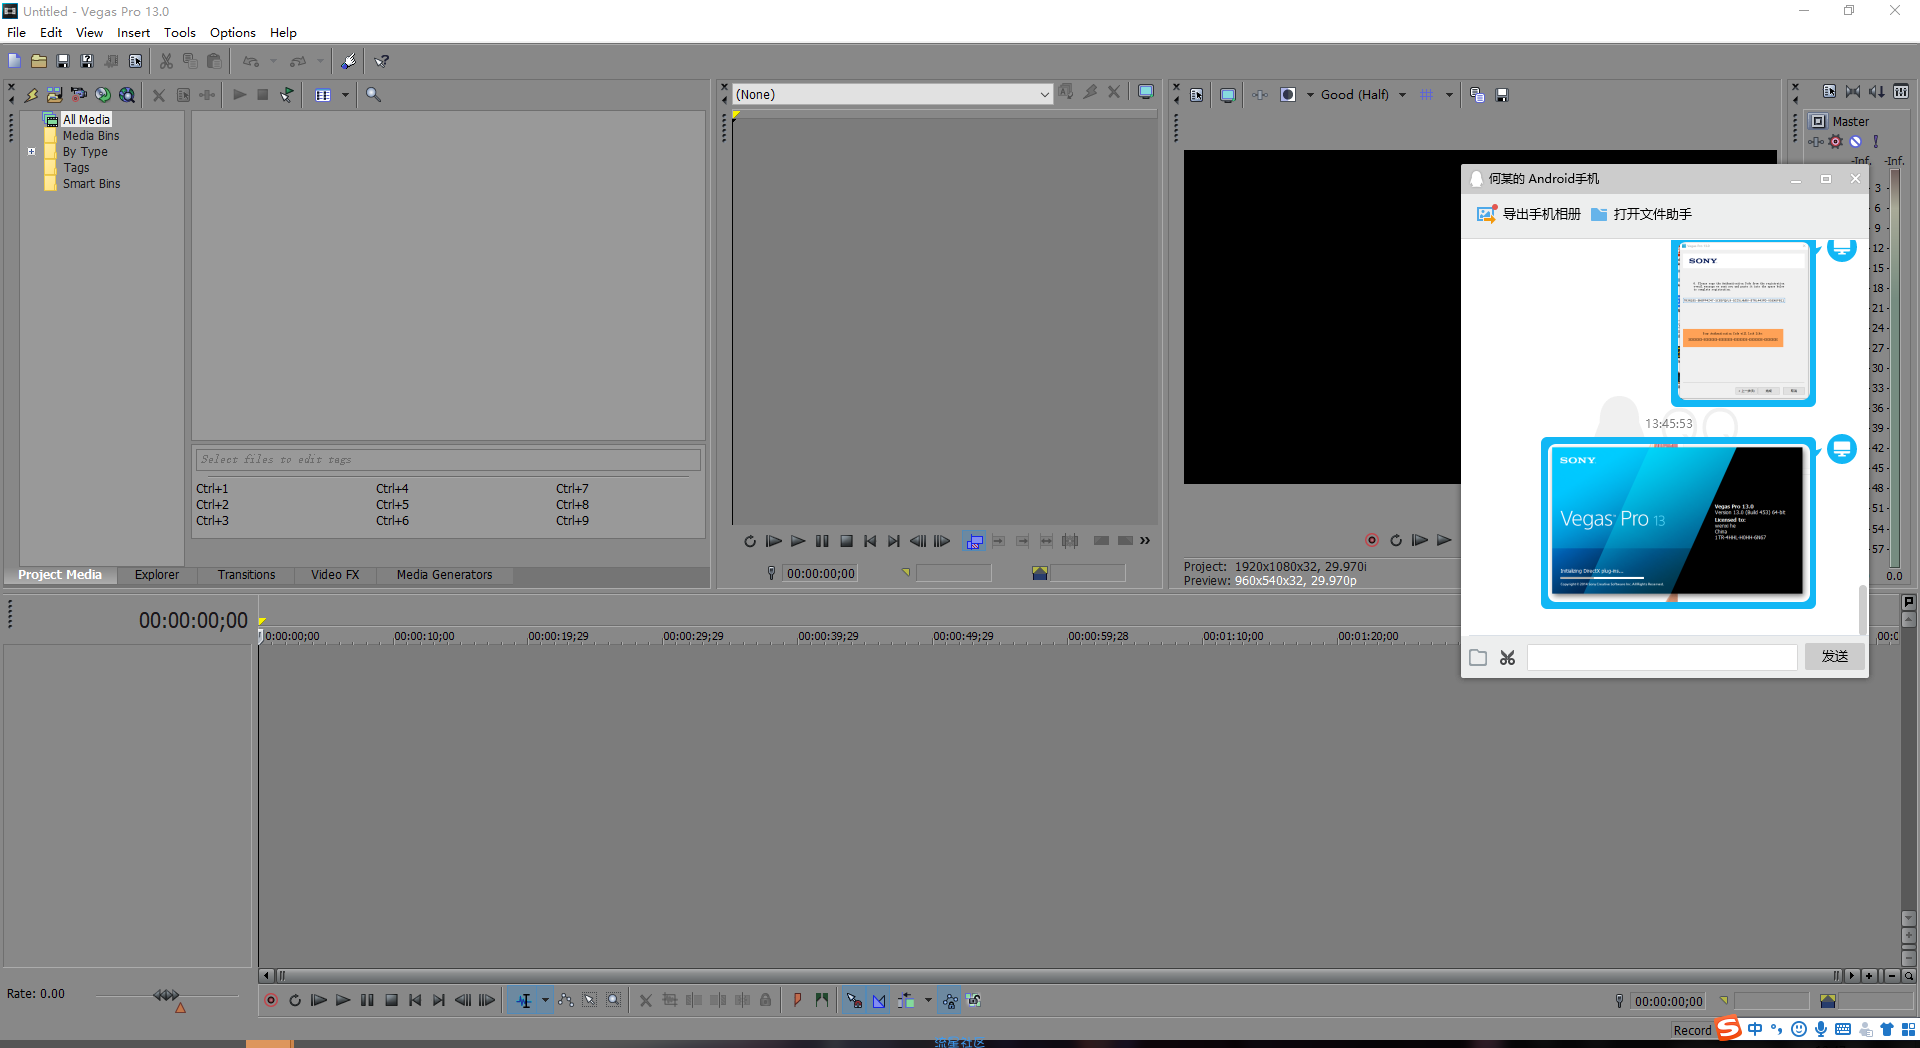Open the File menu
Viewport: 1920px width, 1048px height.
coord(17,33)
